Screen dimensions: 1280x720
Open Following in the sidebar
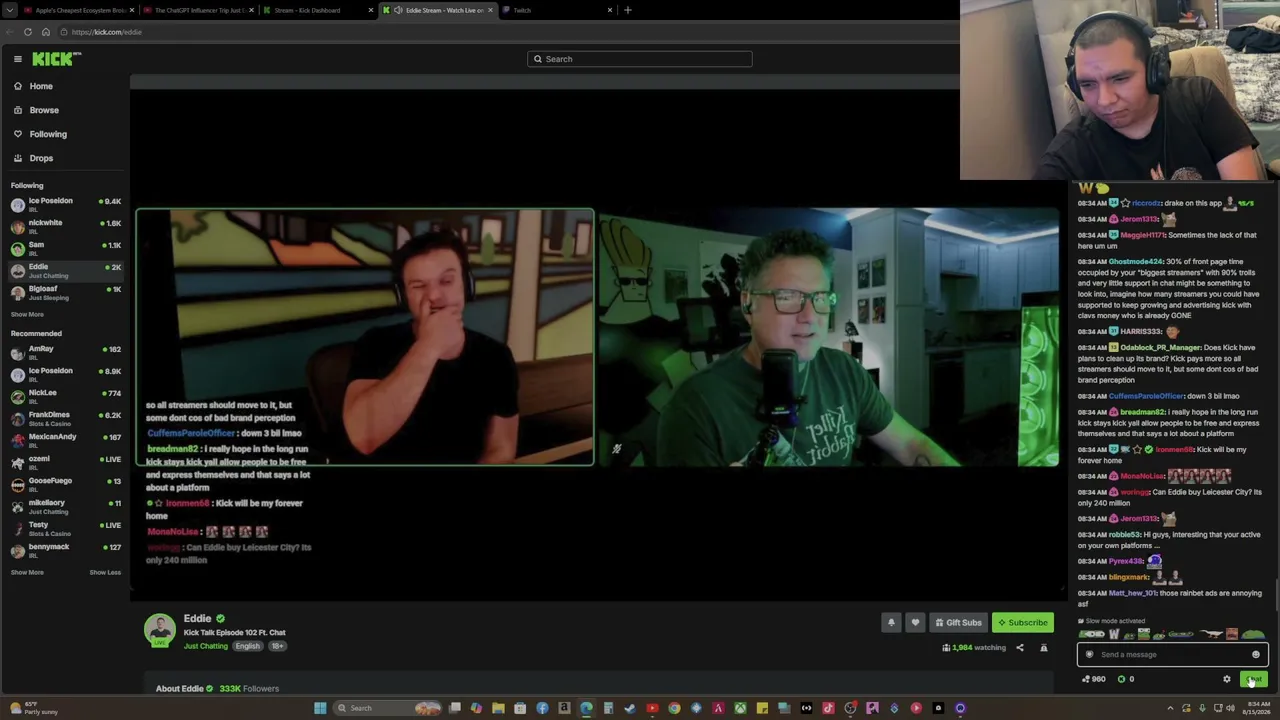[48, 134]
